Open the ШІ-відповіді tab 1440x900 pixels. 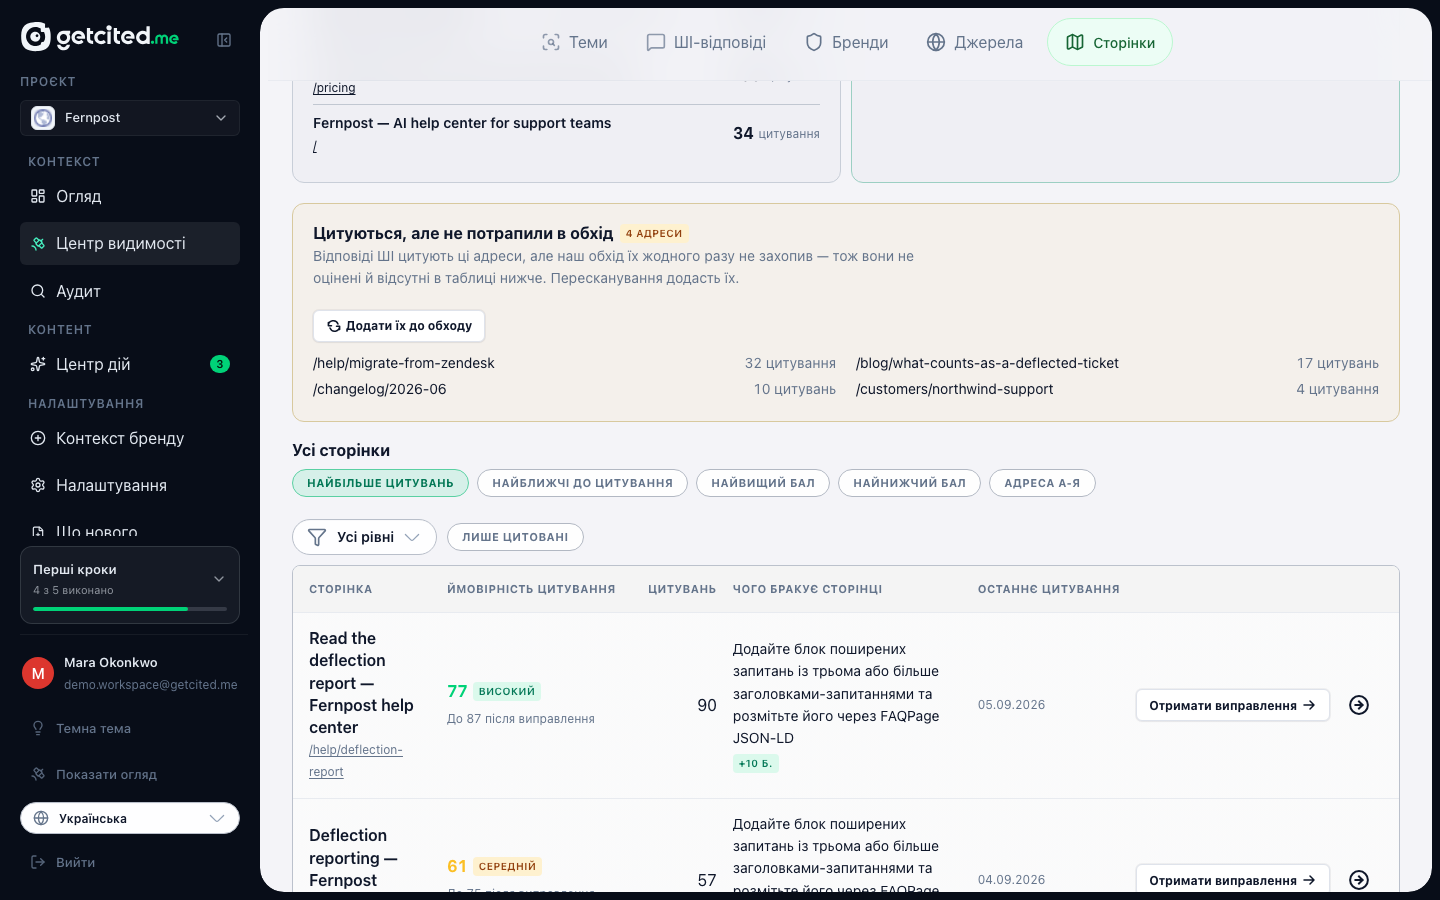tap(706, 42)
